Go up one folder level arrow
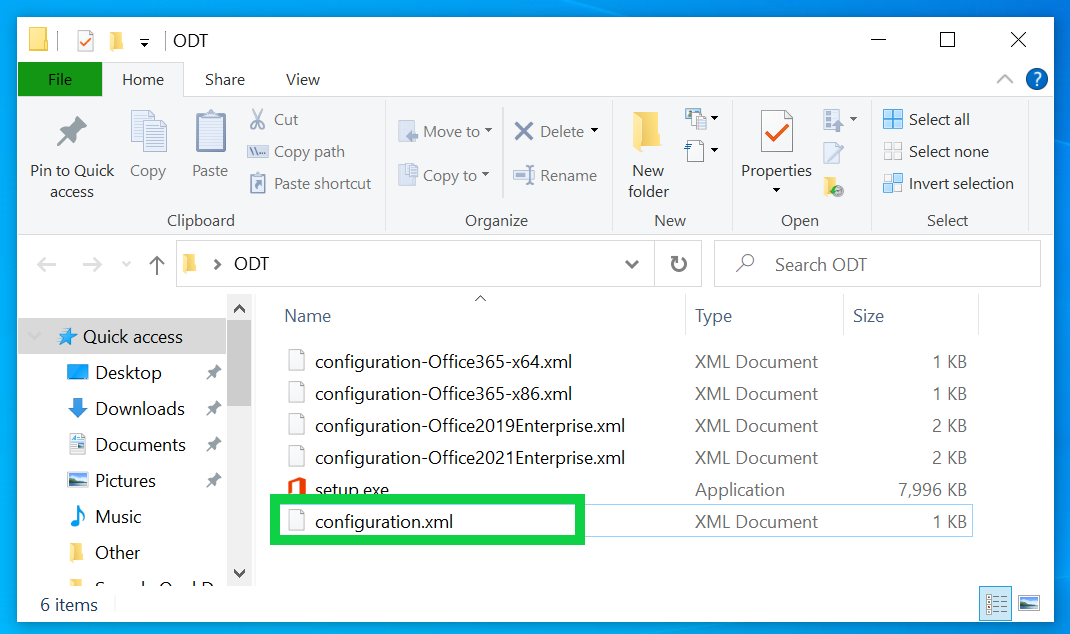This screenshot has width=1070, height=634. [x=156, y=264]
